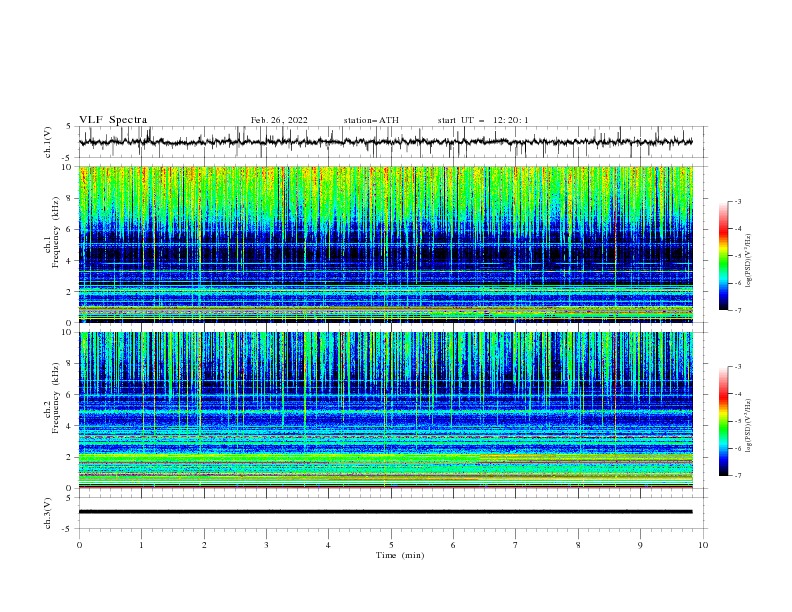792x612 pixels.
Task: Click time axis tick label '5'
Action: click(x=391, y=545)
